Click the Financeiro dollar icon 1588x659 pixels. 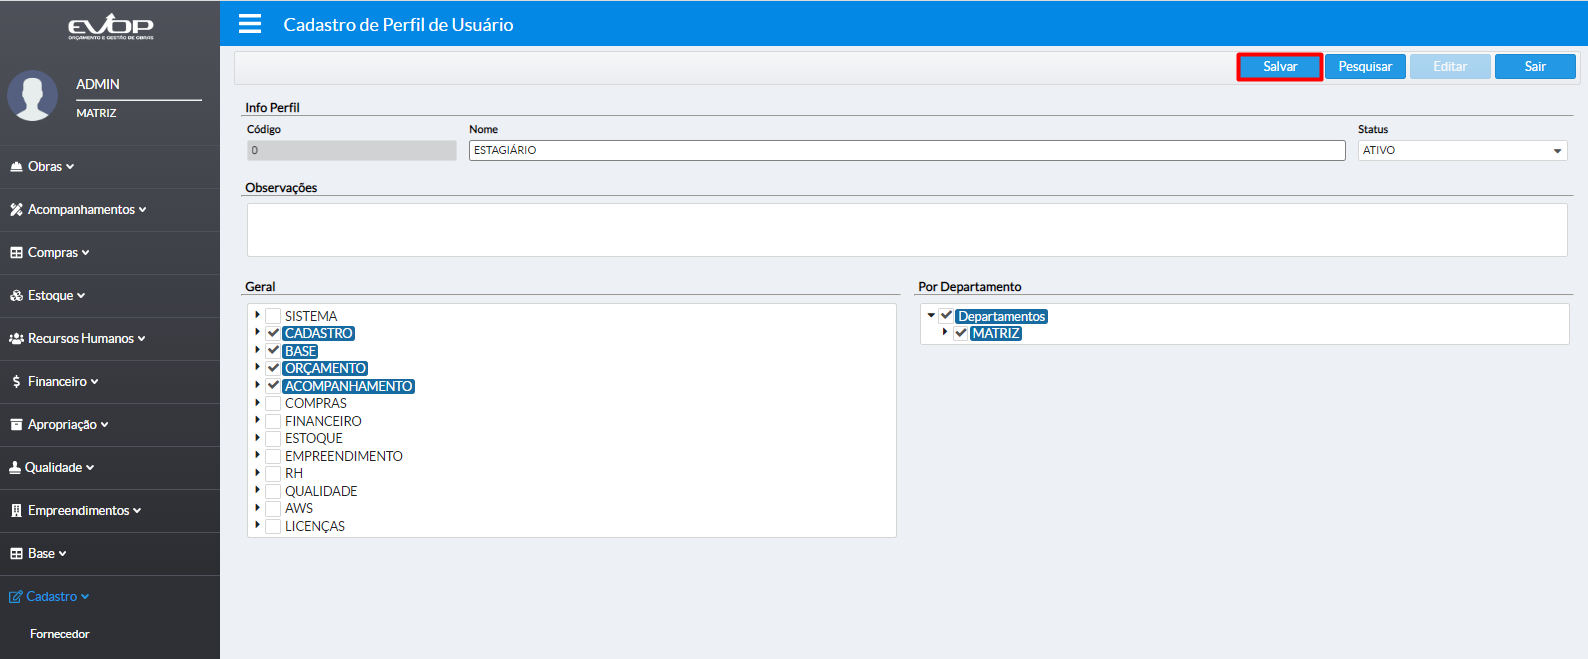[x=16, y=382]
